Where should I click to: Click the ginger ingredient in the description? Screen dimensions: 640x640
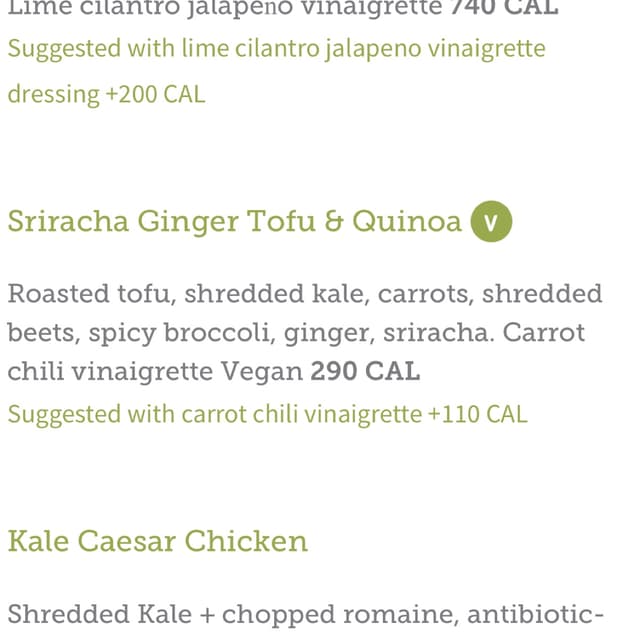pos(329,333)
